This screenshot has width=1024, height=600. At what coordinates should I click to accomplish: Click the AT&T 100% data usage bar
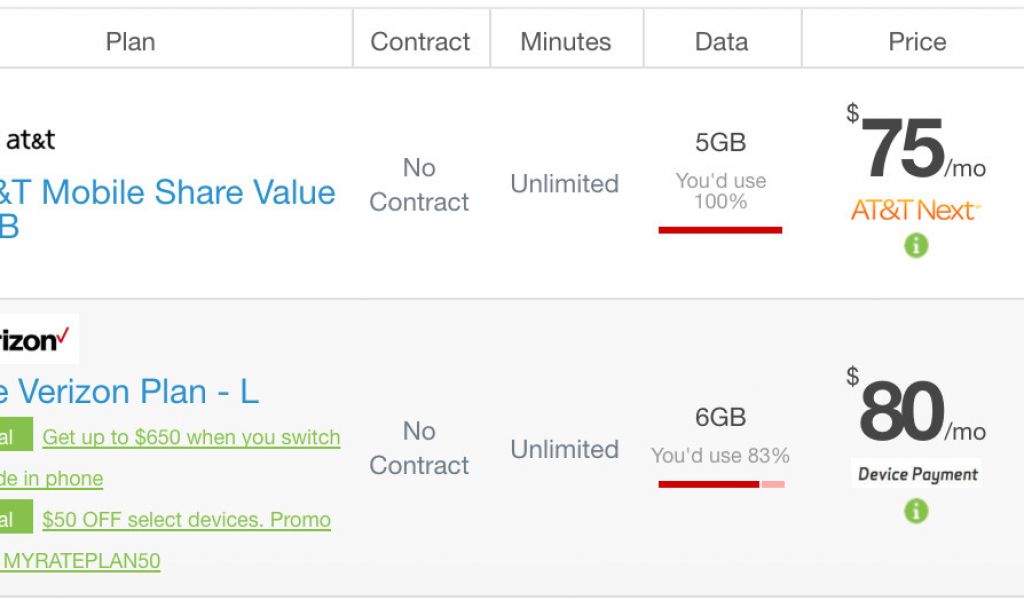[x=720, y=230]
